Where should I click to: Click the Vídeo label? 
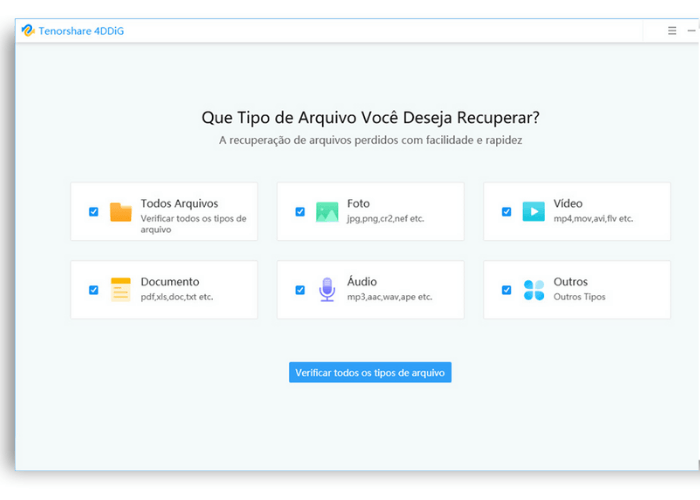[568, 204]
